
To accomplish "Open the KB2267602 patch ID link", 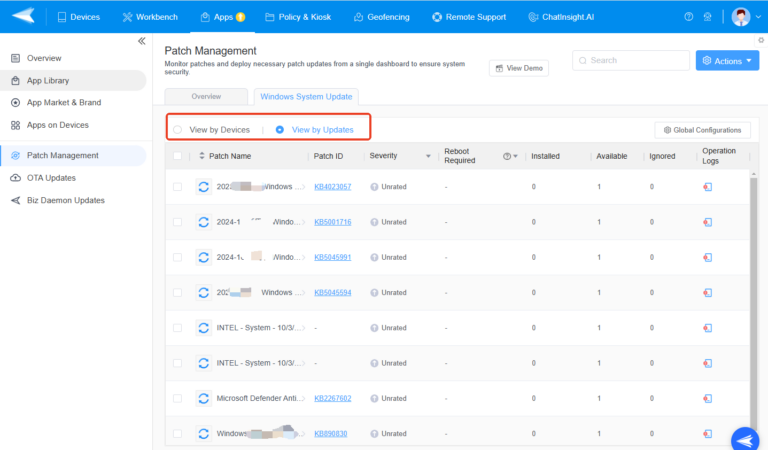I will click(332, 398).
